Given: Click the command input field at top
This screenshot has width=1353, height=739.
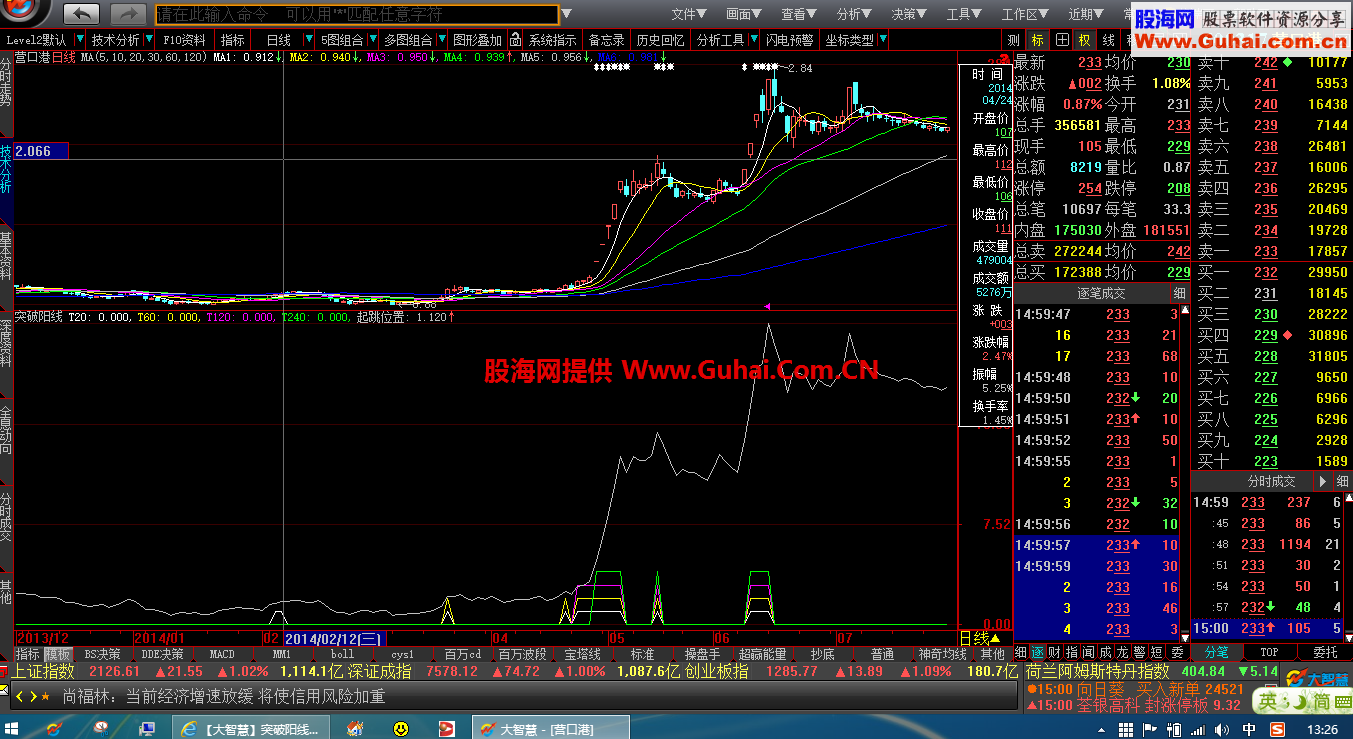Looking at the screenshot, I should coord(350,15).
